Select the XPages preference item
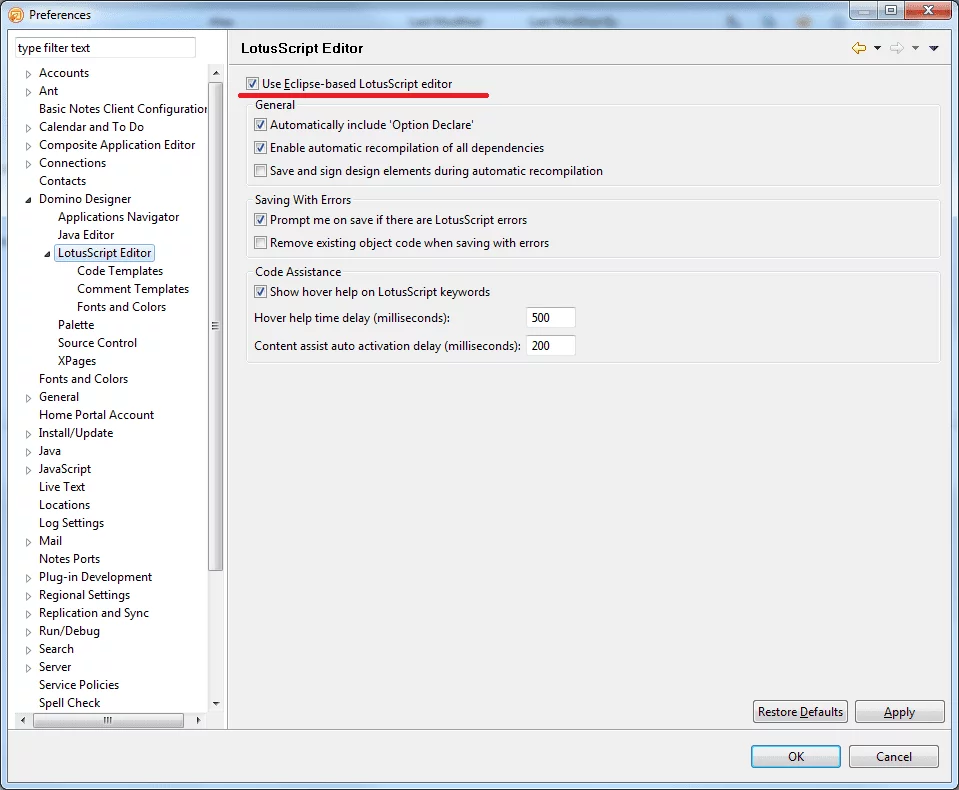Viewport: 959px width, 790px height. tap(77, 361)
